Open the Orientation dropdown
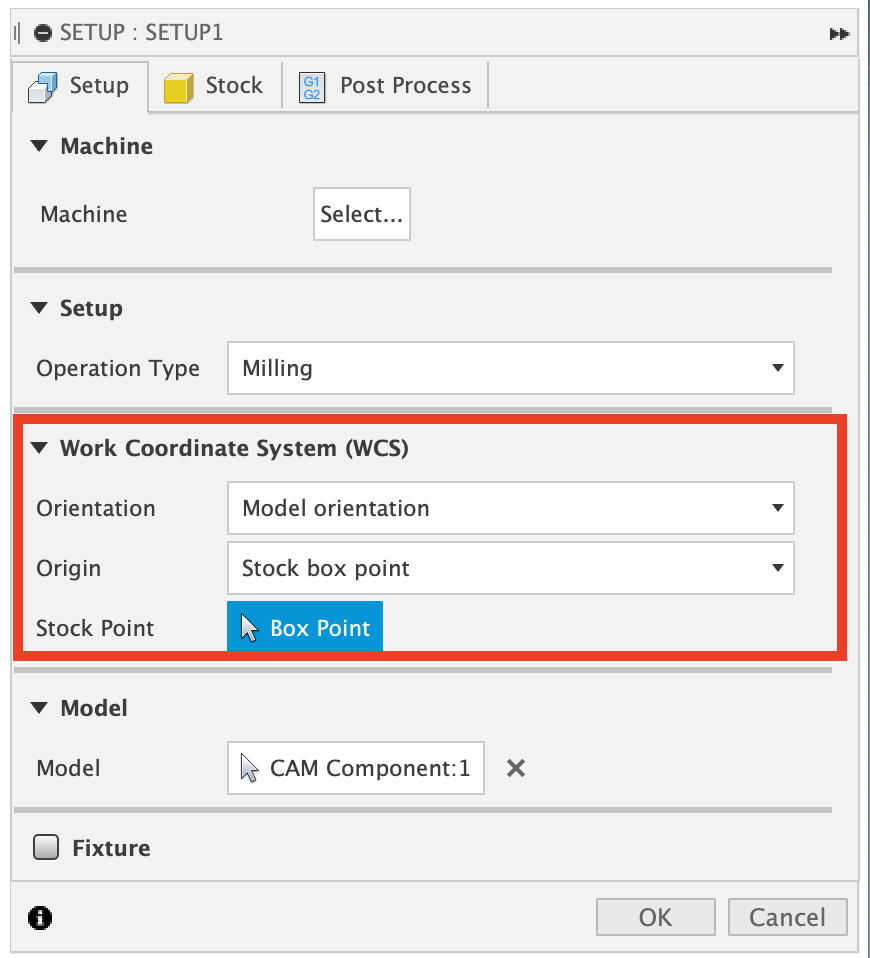Image resolution: width=870 pixels, height=958 pixels. [510, 508]
